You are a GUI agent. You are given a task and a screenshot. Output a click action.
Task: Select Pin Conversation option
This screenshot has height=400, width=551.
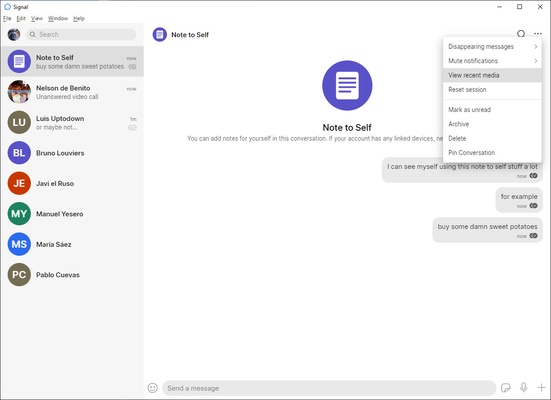[492, 153]
